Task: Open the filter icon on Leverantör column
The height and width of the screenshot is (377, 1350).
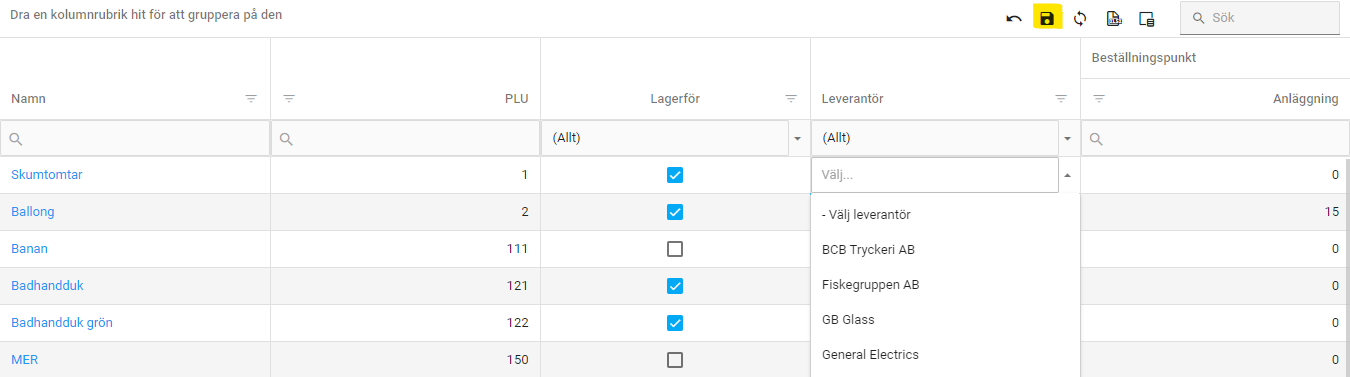Action: click(x=1061, y=99)
